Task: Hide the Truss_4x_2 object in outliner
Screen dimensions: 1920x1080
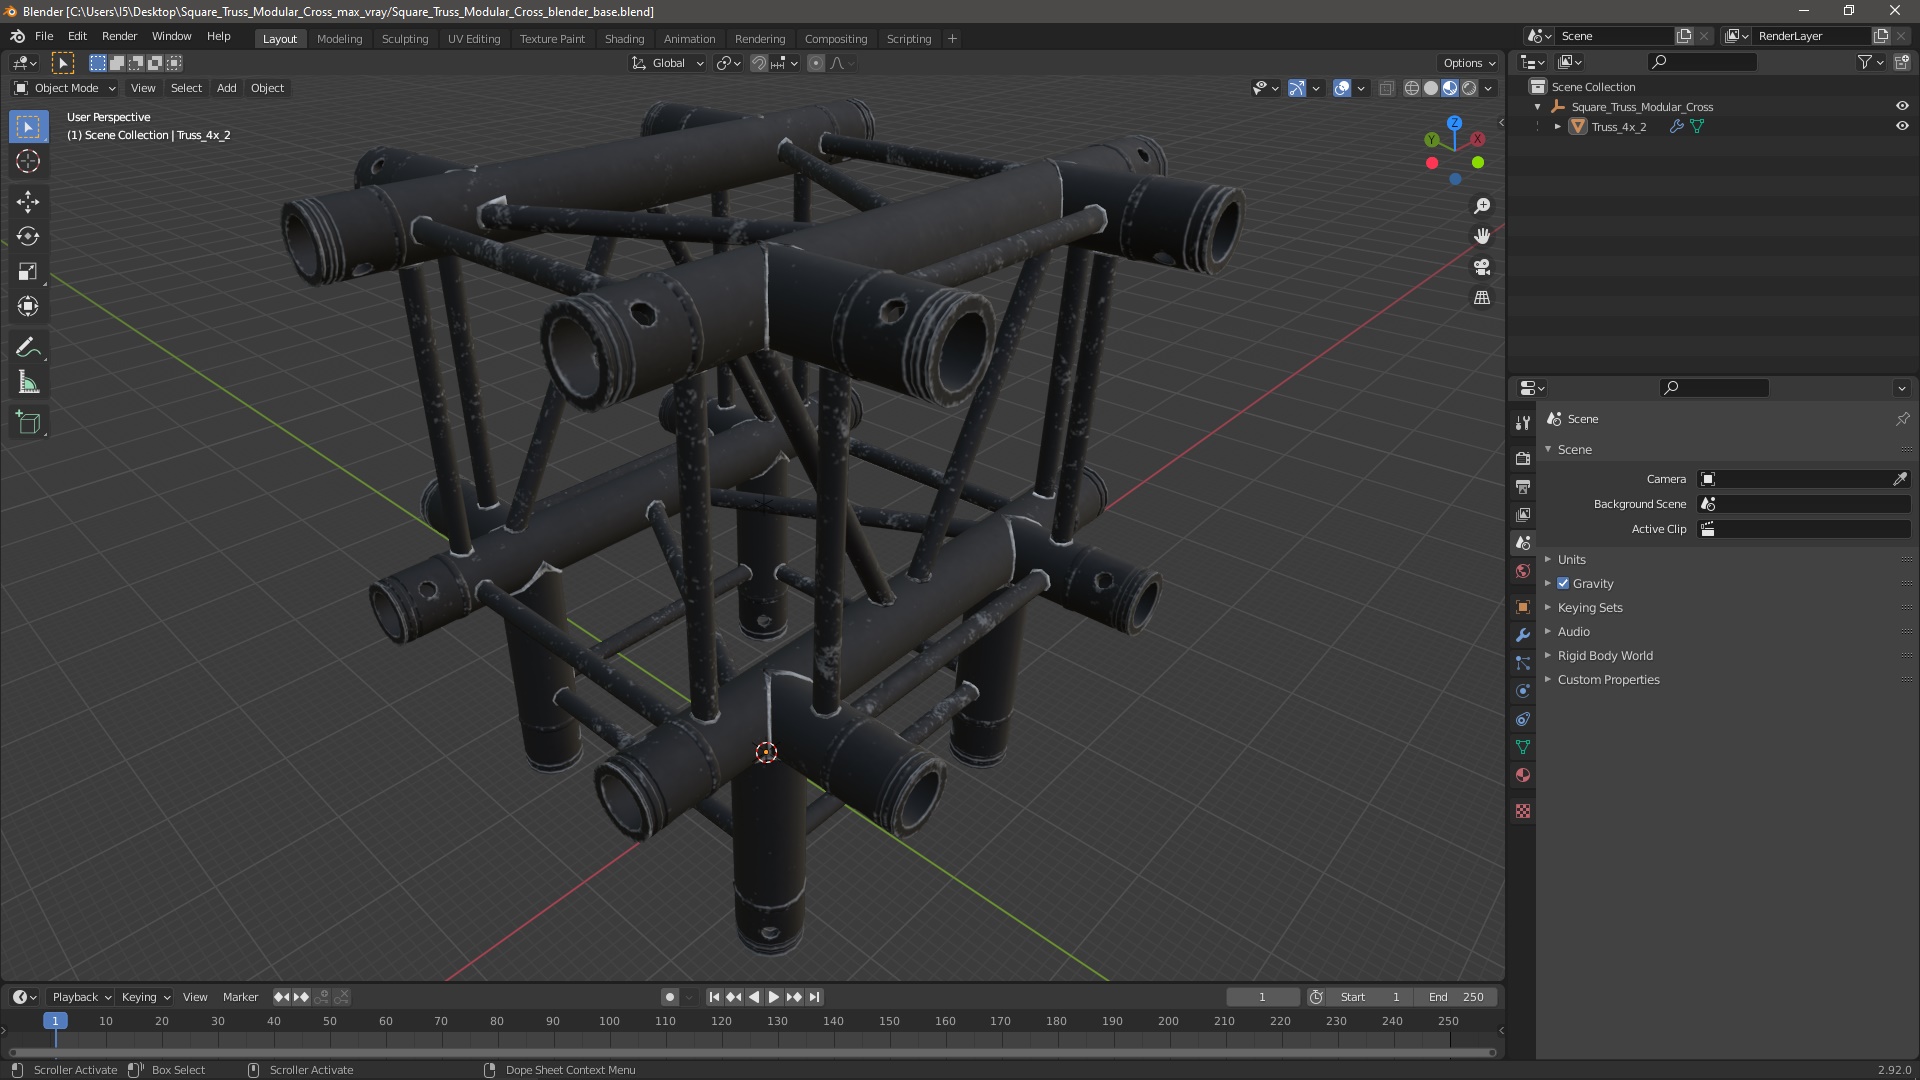Action: 1902,126
